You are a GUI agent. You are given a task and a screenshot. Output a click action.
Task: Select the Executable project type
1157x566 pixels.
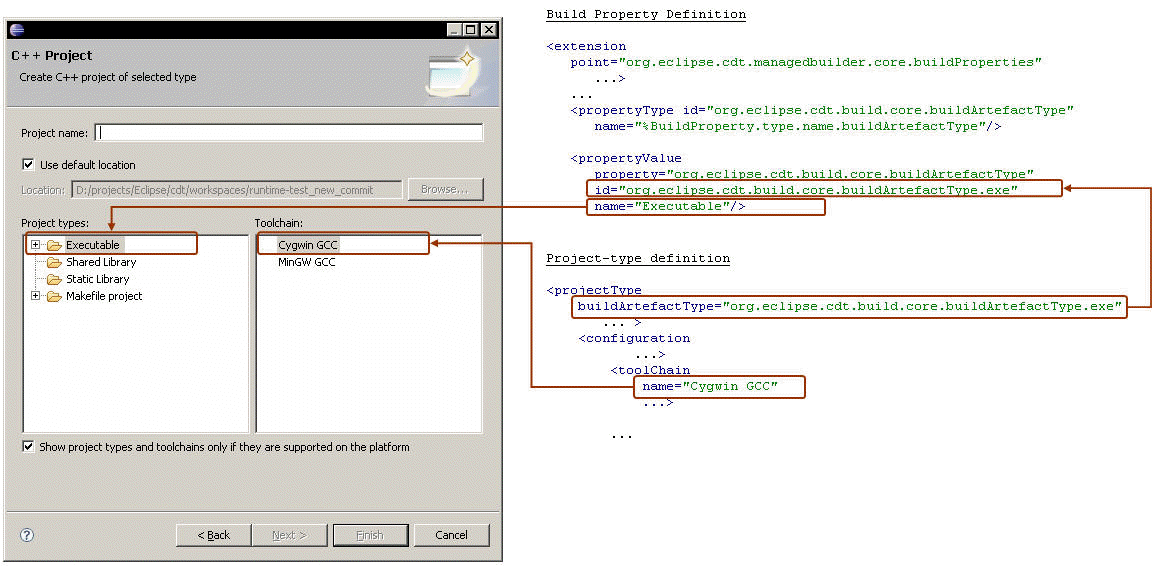click(x=92, y=244)
